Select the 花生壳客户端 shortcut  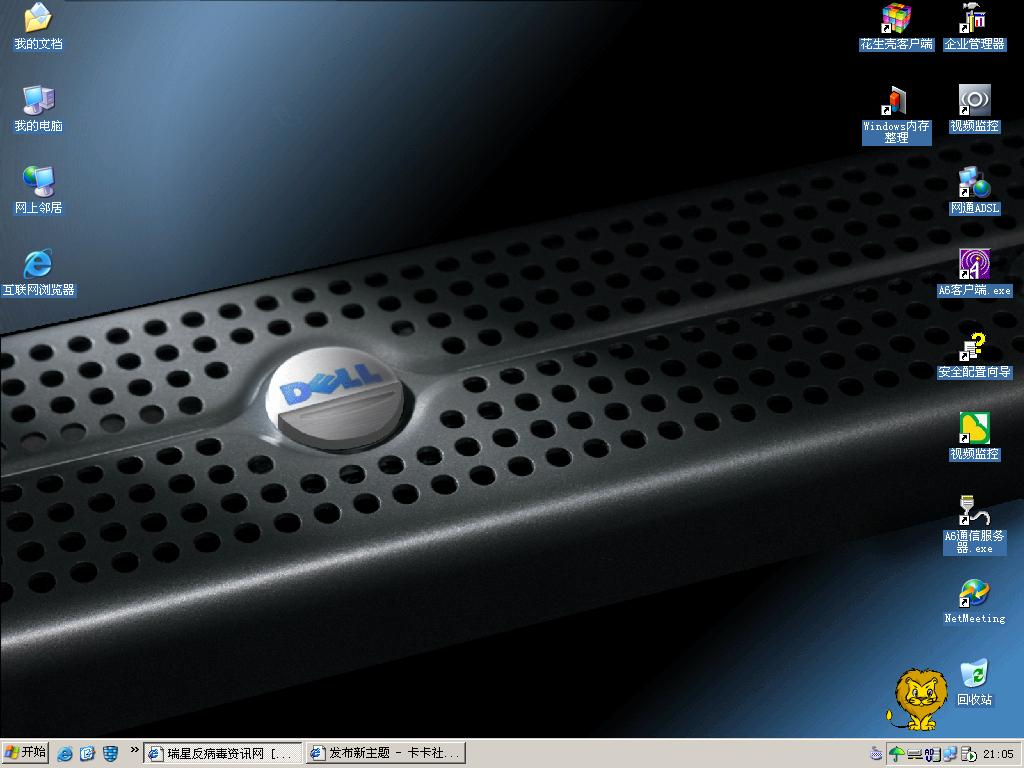tap(896, 27)
